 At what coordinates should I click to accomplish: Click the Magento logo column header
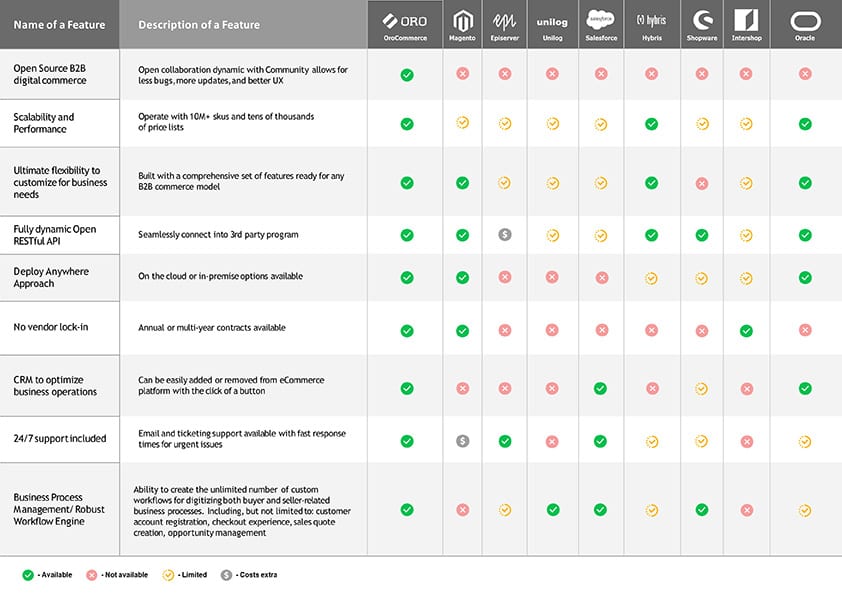click(x=462, y=21)
